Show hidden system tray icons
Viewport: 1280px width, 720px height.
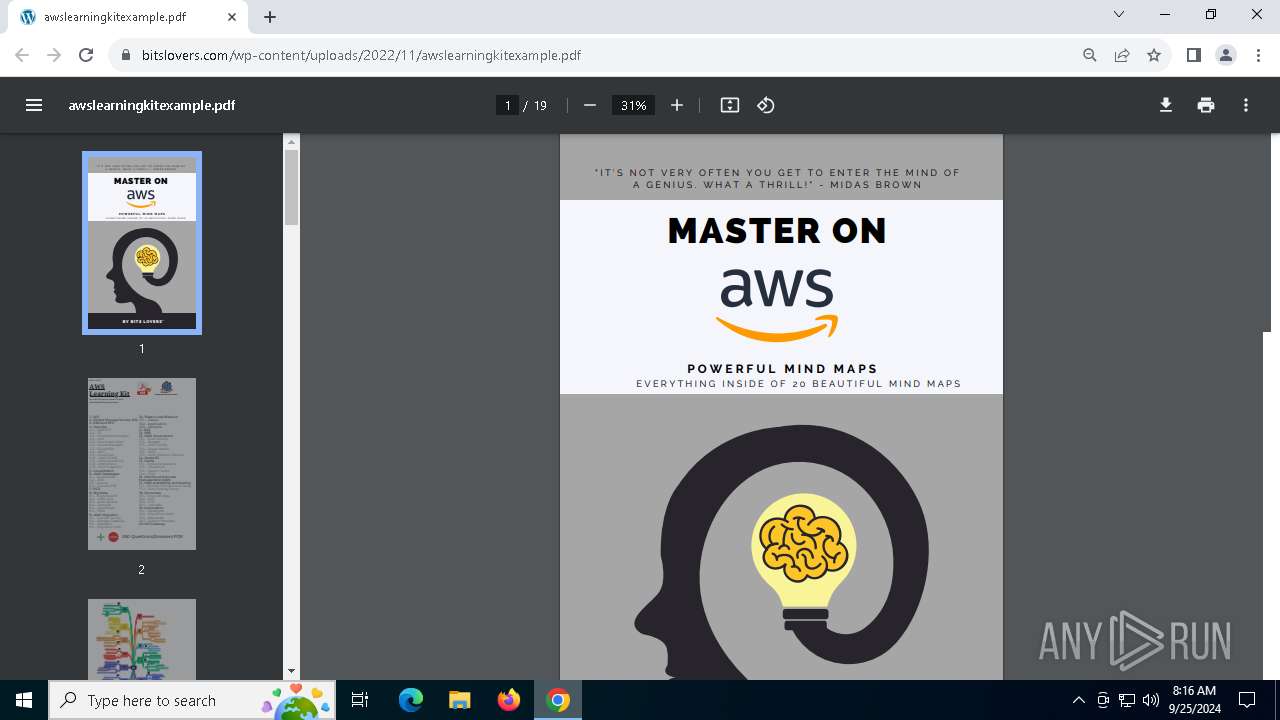(x=1079, y=700)
